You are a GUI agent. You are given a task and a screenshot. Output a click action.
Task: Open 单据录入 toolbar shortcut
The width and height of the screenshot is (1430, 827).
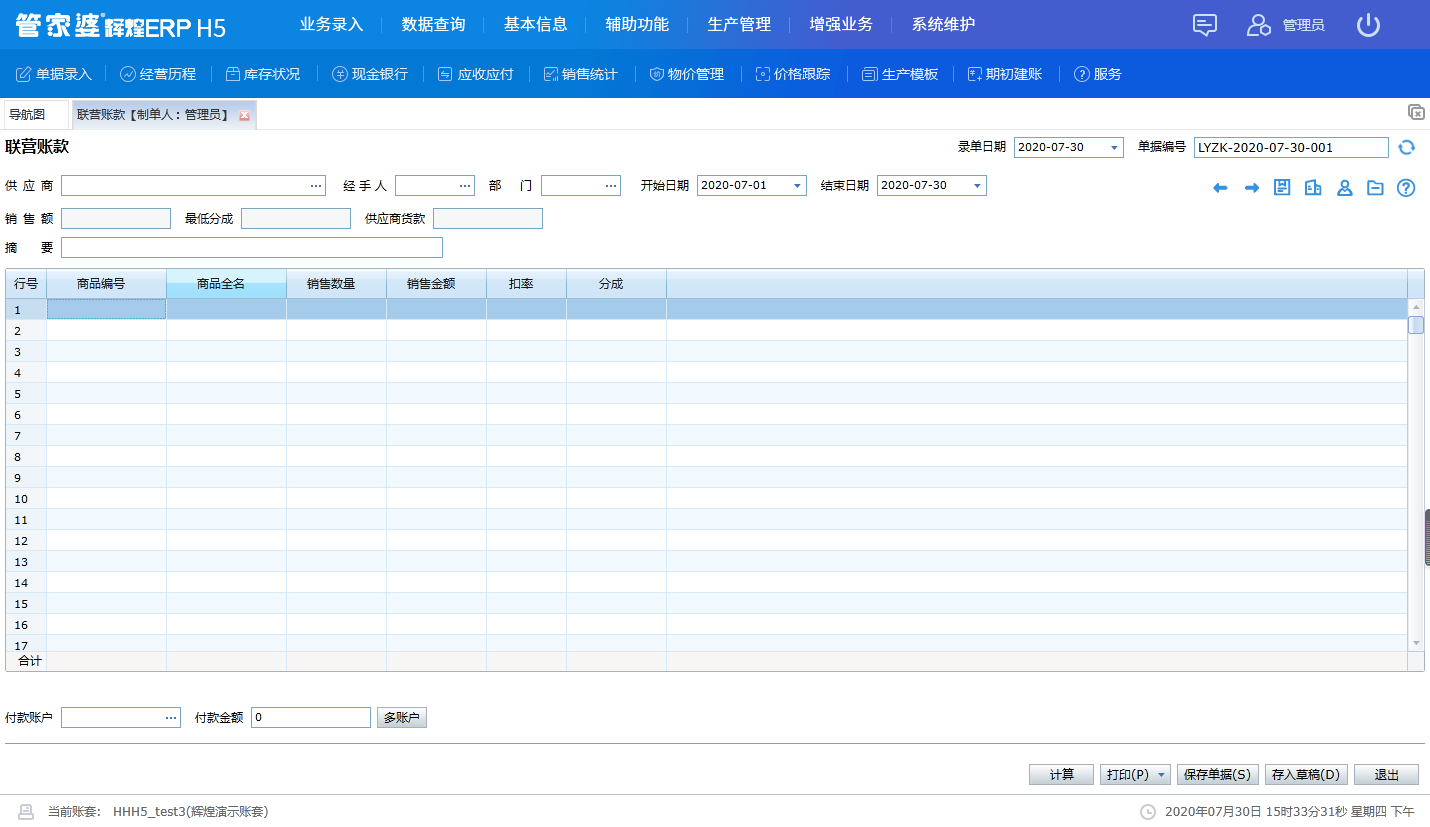[x=54, y=74]
